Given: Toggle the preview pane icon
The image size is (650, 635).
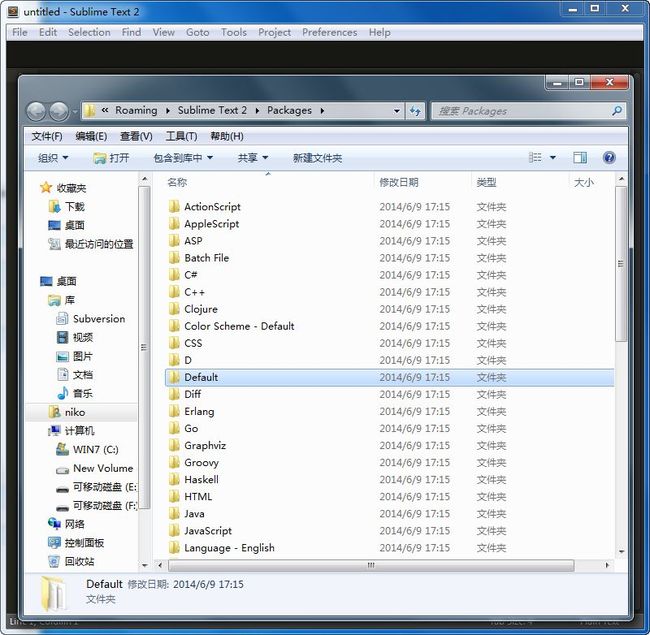Looking at the screenshot, I should [580, 158].
